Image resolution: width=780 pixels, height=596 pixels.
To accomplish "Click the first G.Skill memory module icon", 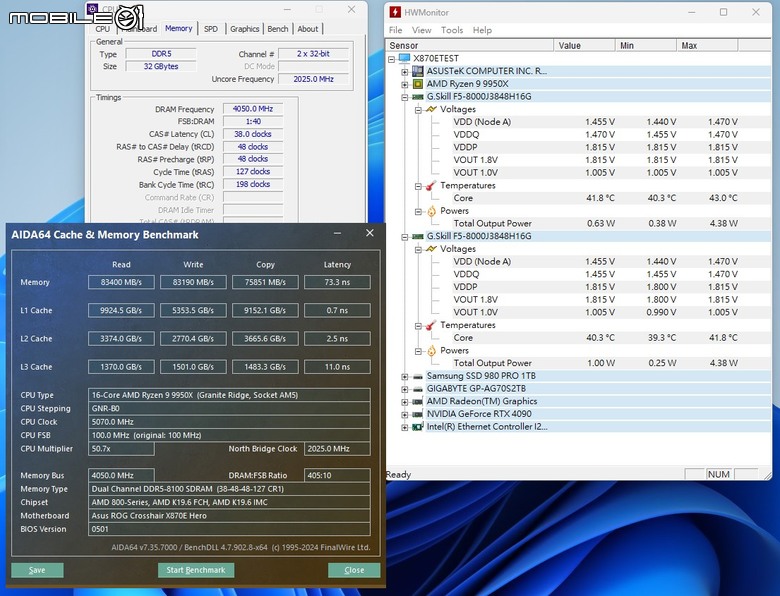I will [418, 97].
